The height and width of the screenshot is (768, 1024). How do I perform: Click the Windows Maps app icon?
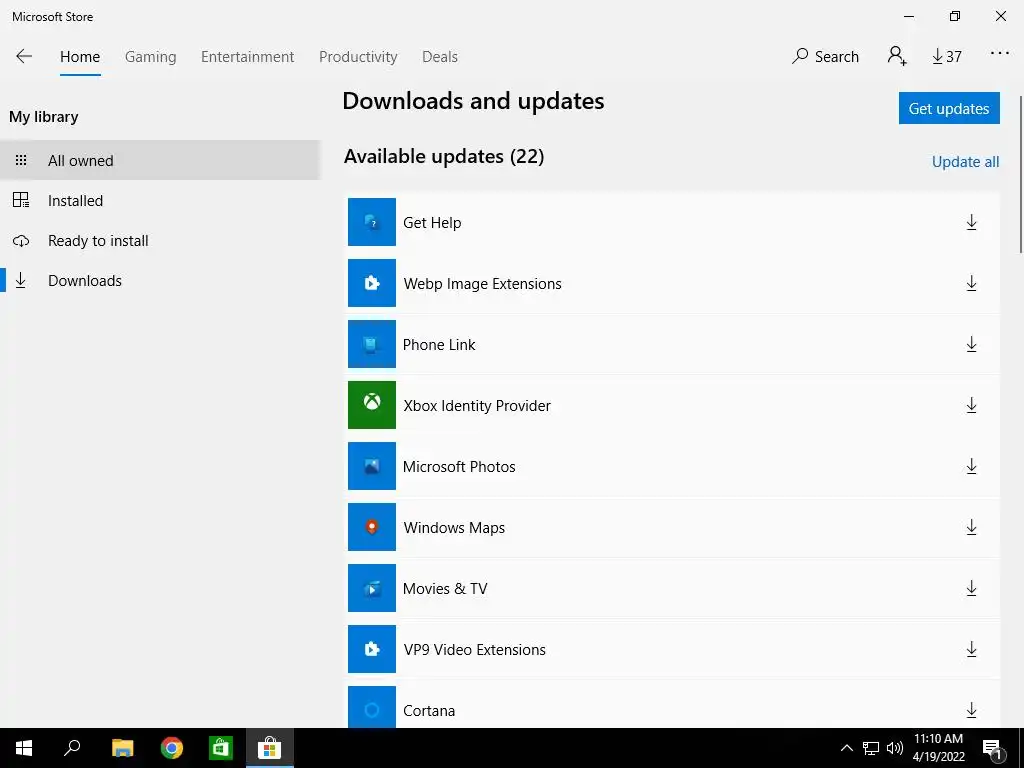372,527
